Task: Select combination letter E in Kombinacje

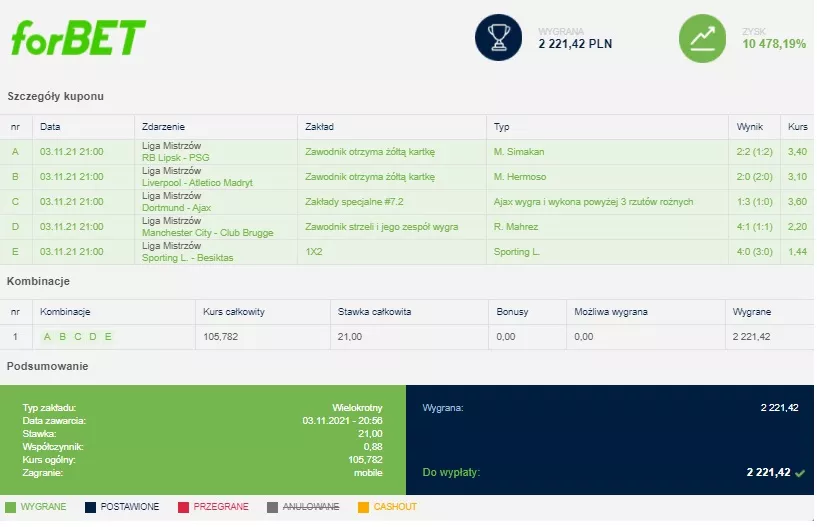Action: tap(108, 337)
